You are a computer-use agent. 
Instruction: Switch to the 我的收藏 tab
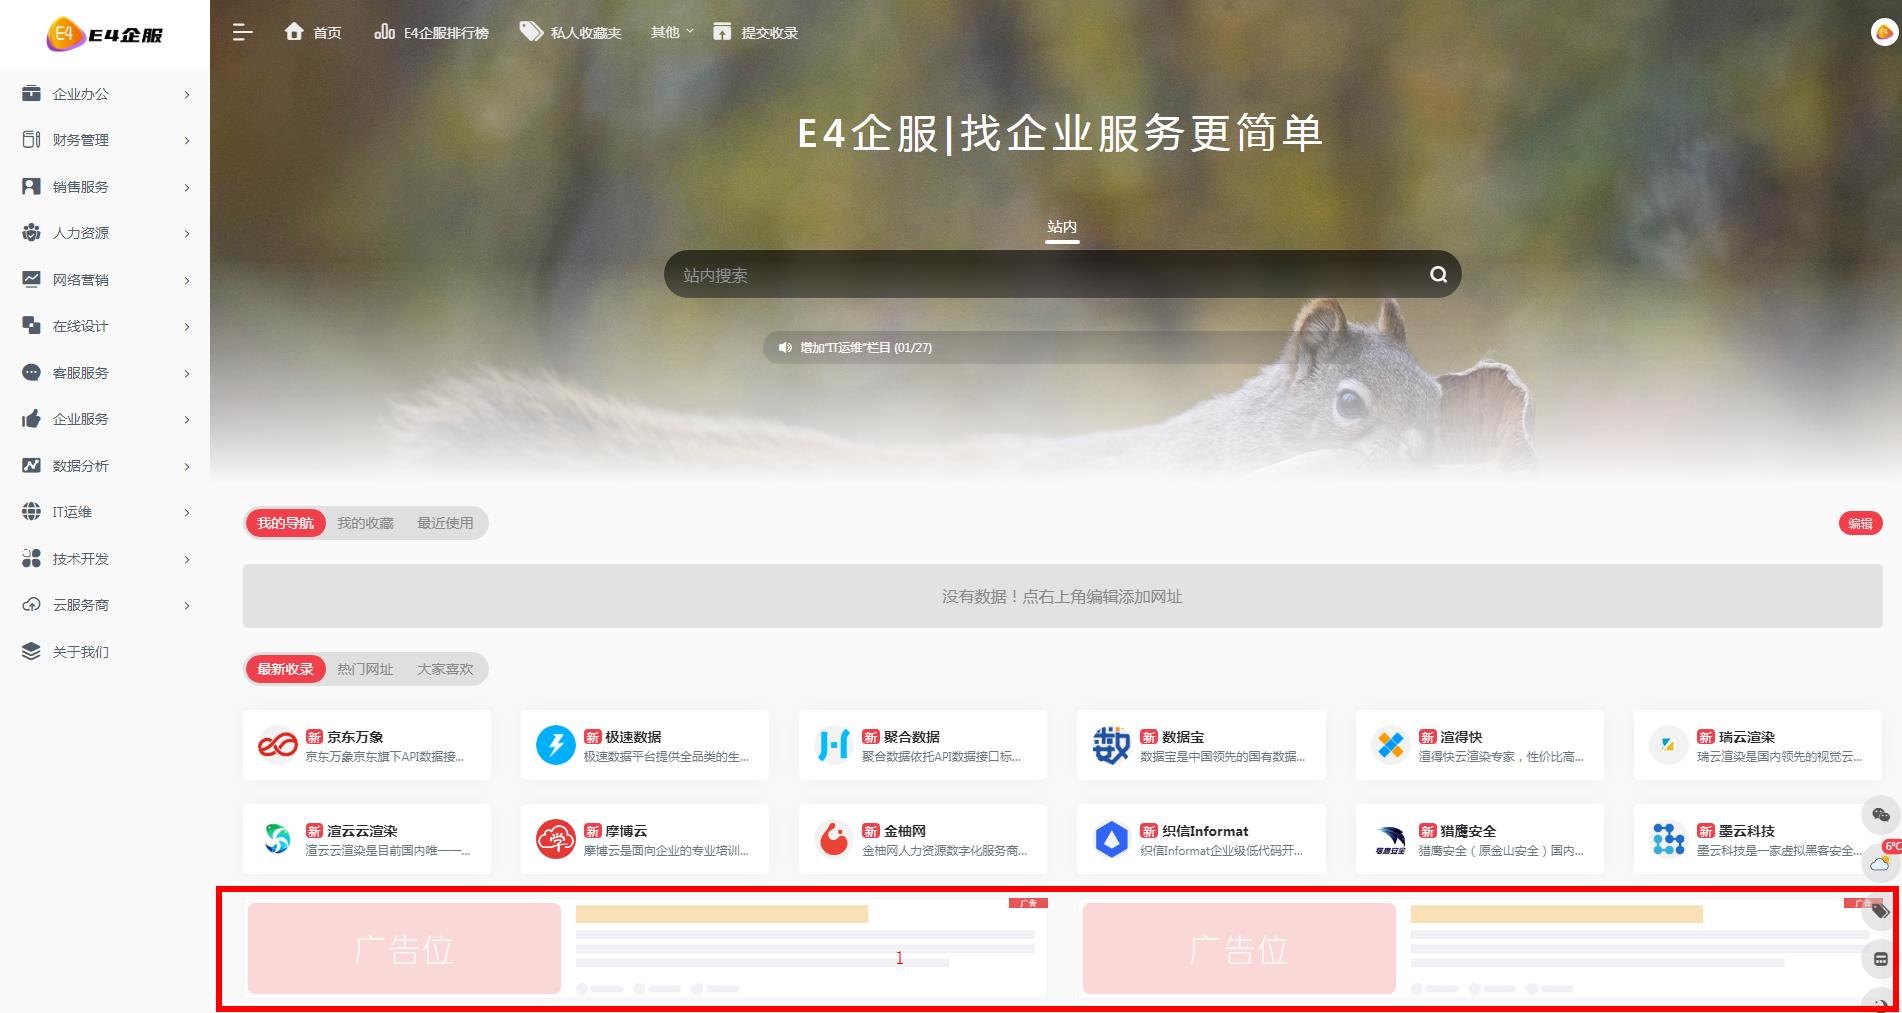pyautogui.click(x=365, y=523)
